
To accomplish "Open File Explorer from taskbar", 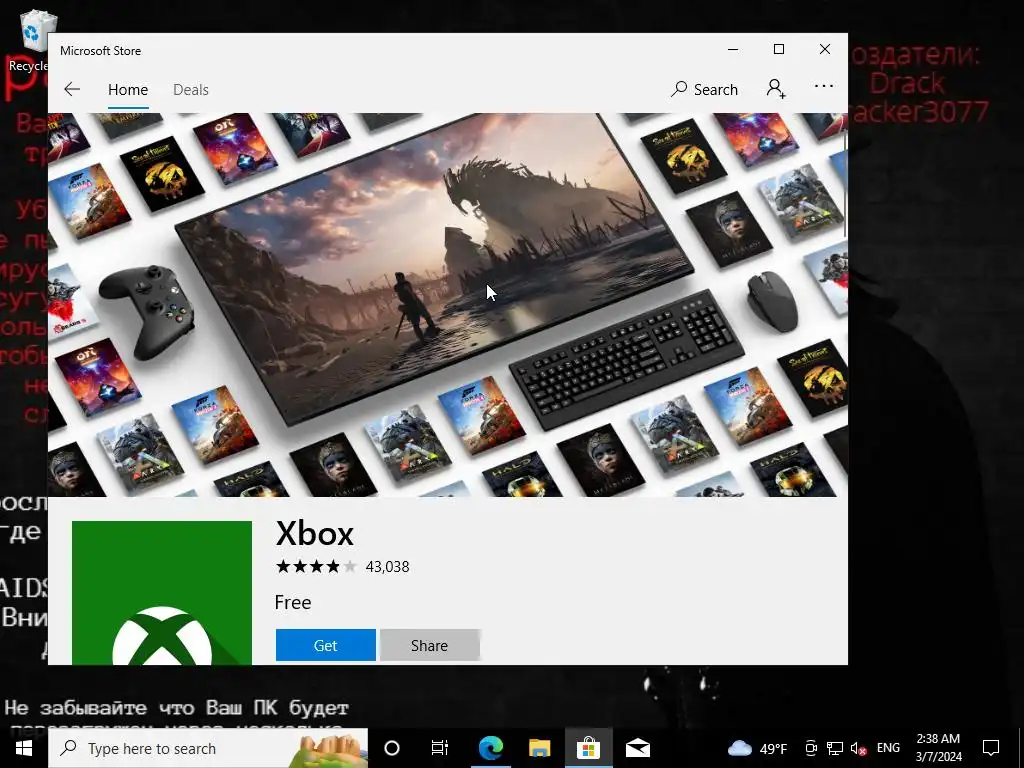I will tap(539, 748).
